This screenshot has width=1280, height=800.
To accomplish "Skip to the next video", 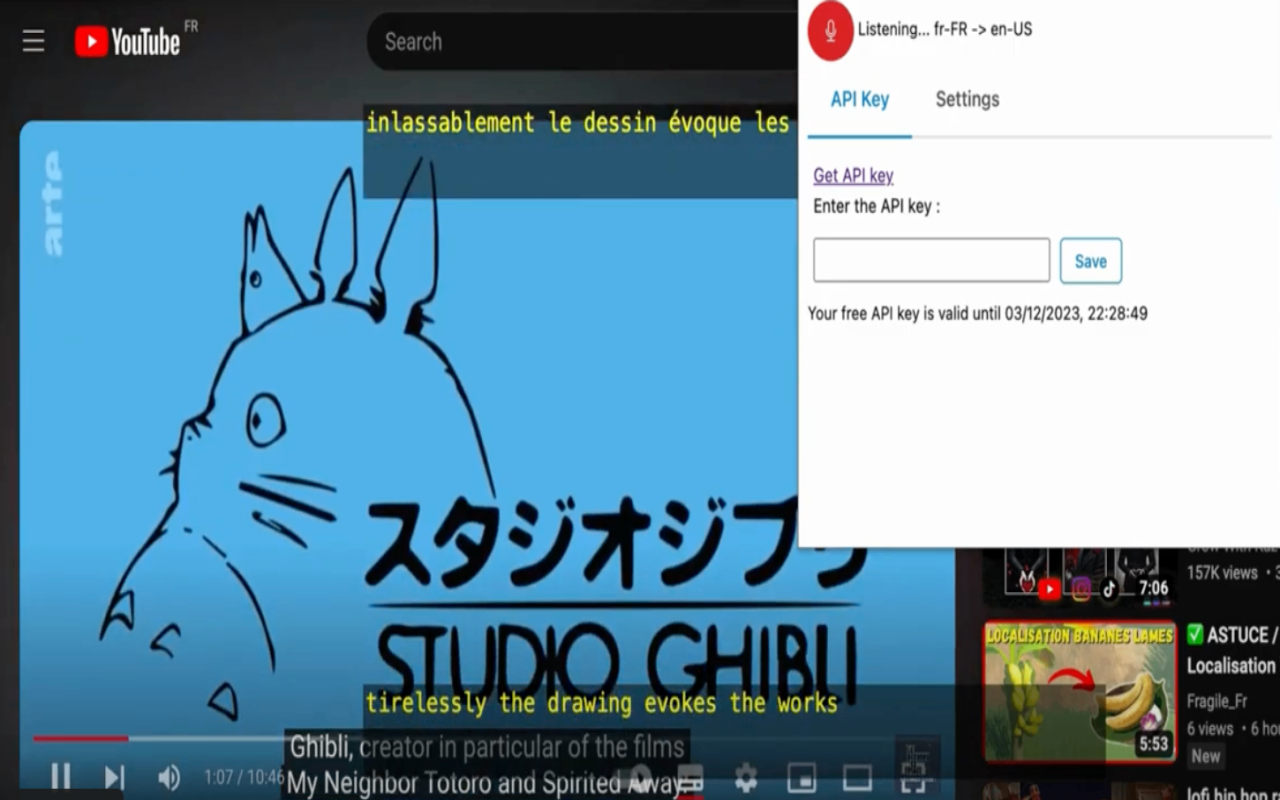I will click(x=115, y=777).
